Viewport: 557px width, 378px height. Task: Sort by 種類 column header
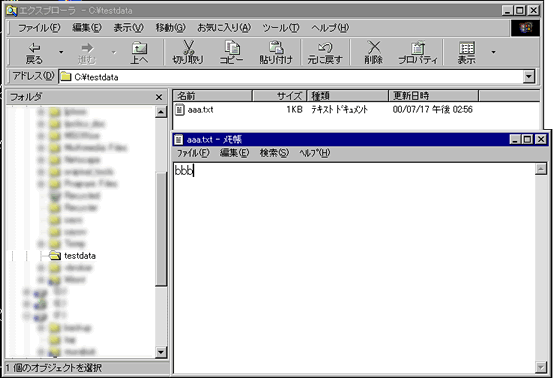pos(347,96)
